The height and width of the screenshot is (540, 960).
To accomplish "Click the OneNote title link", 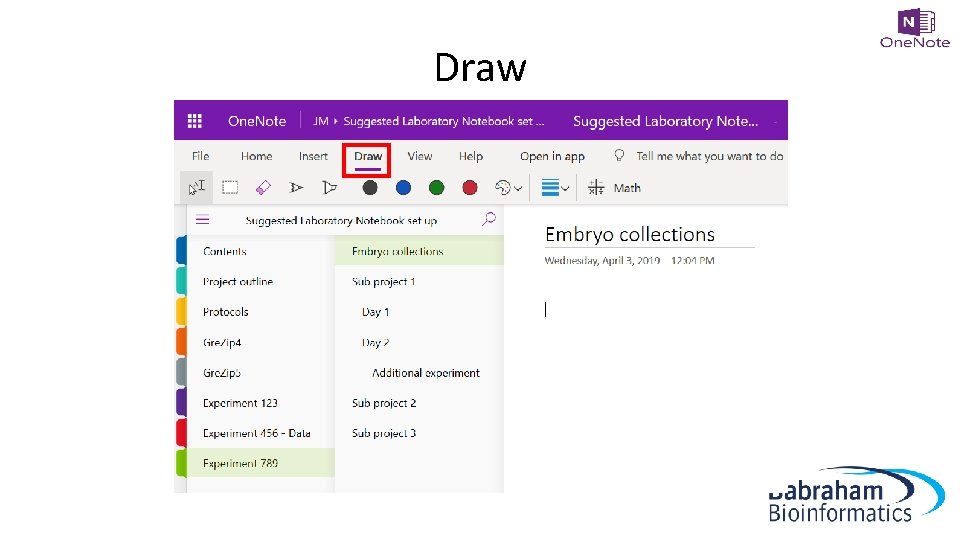I will click(x=257, y=121).
